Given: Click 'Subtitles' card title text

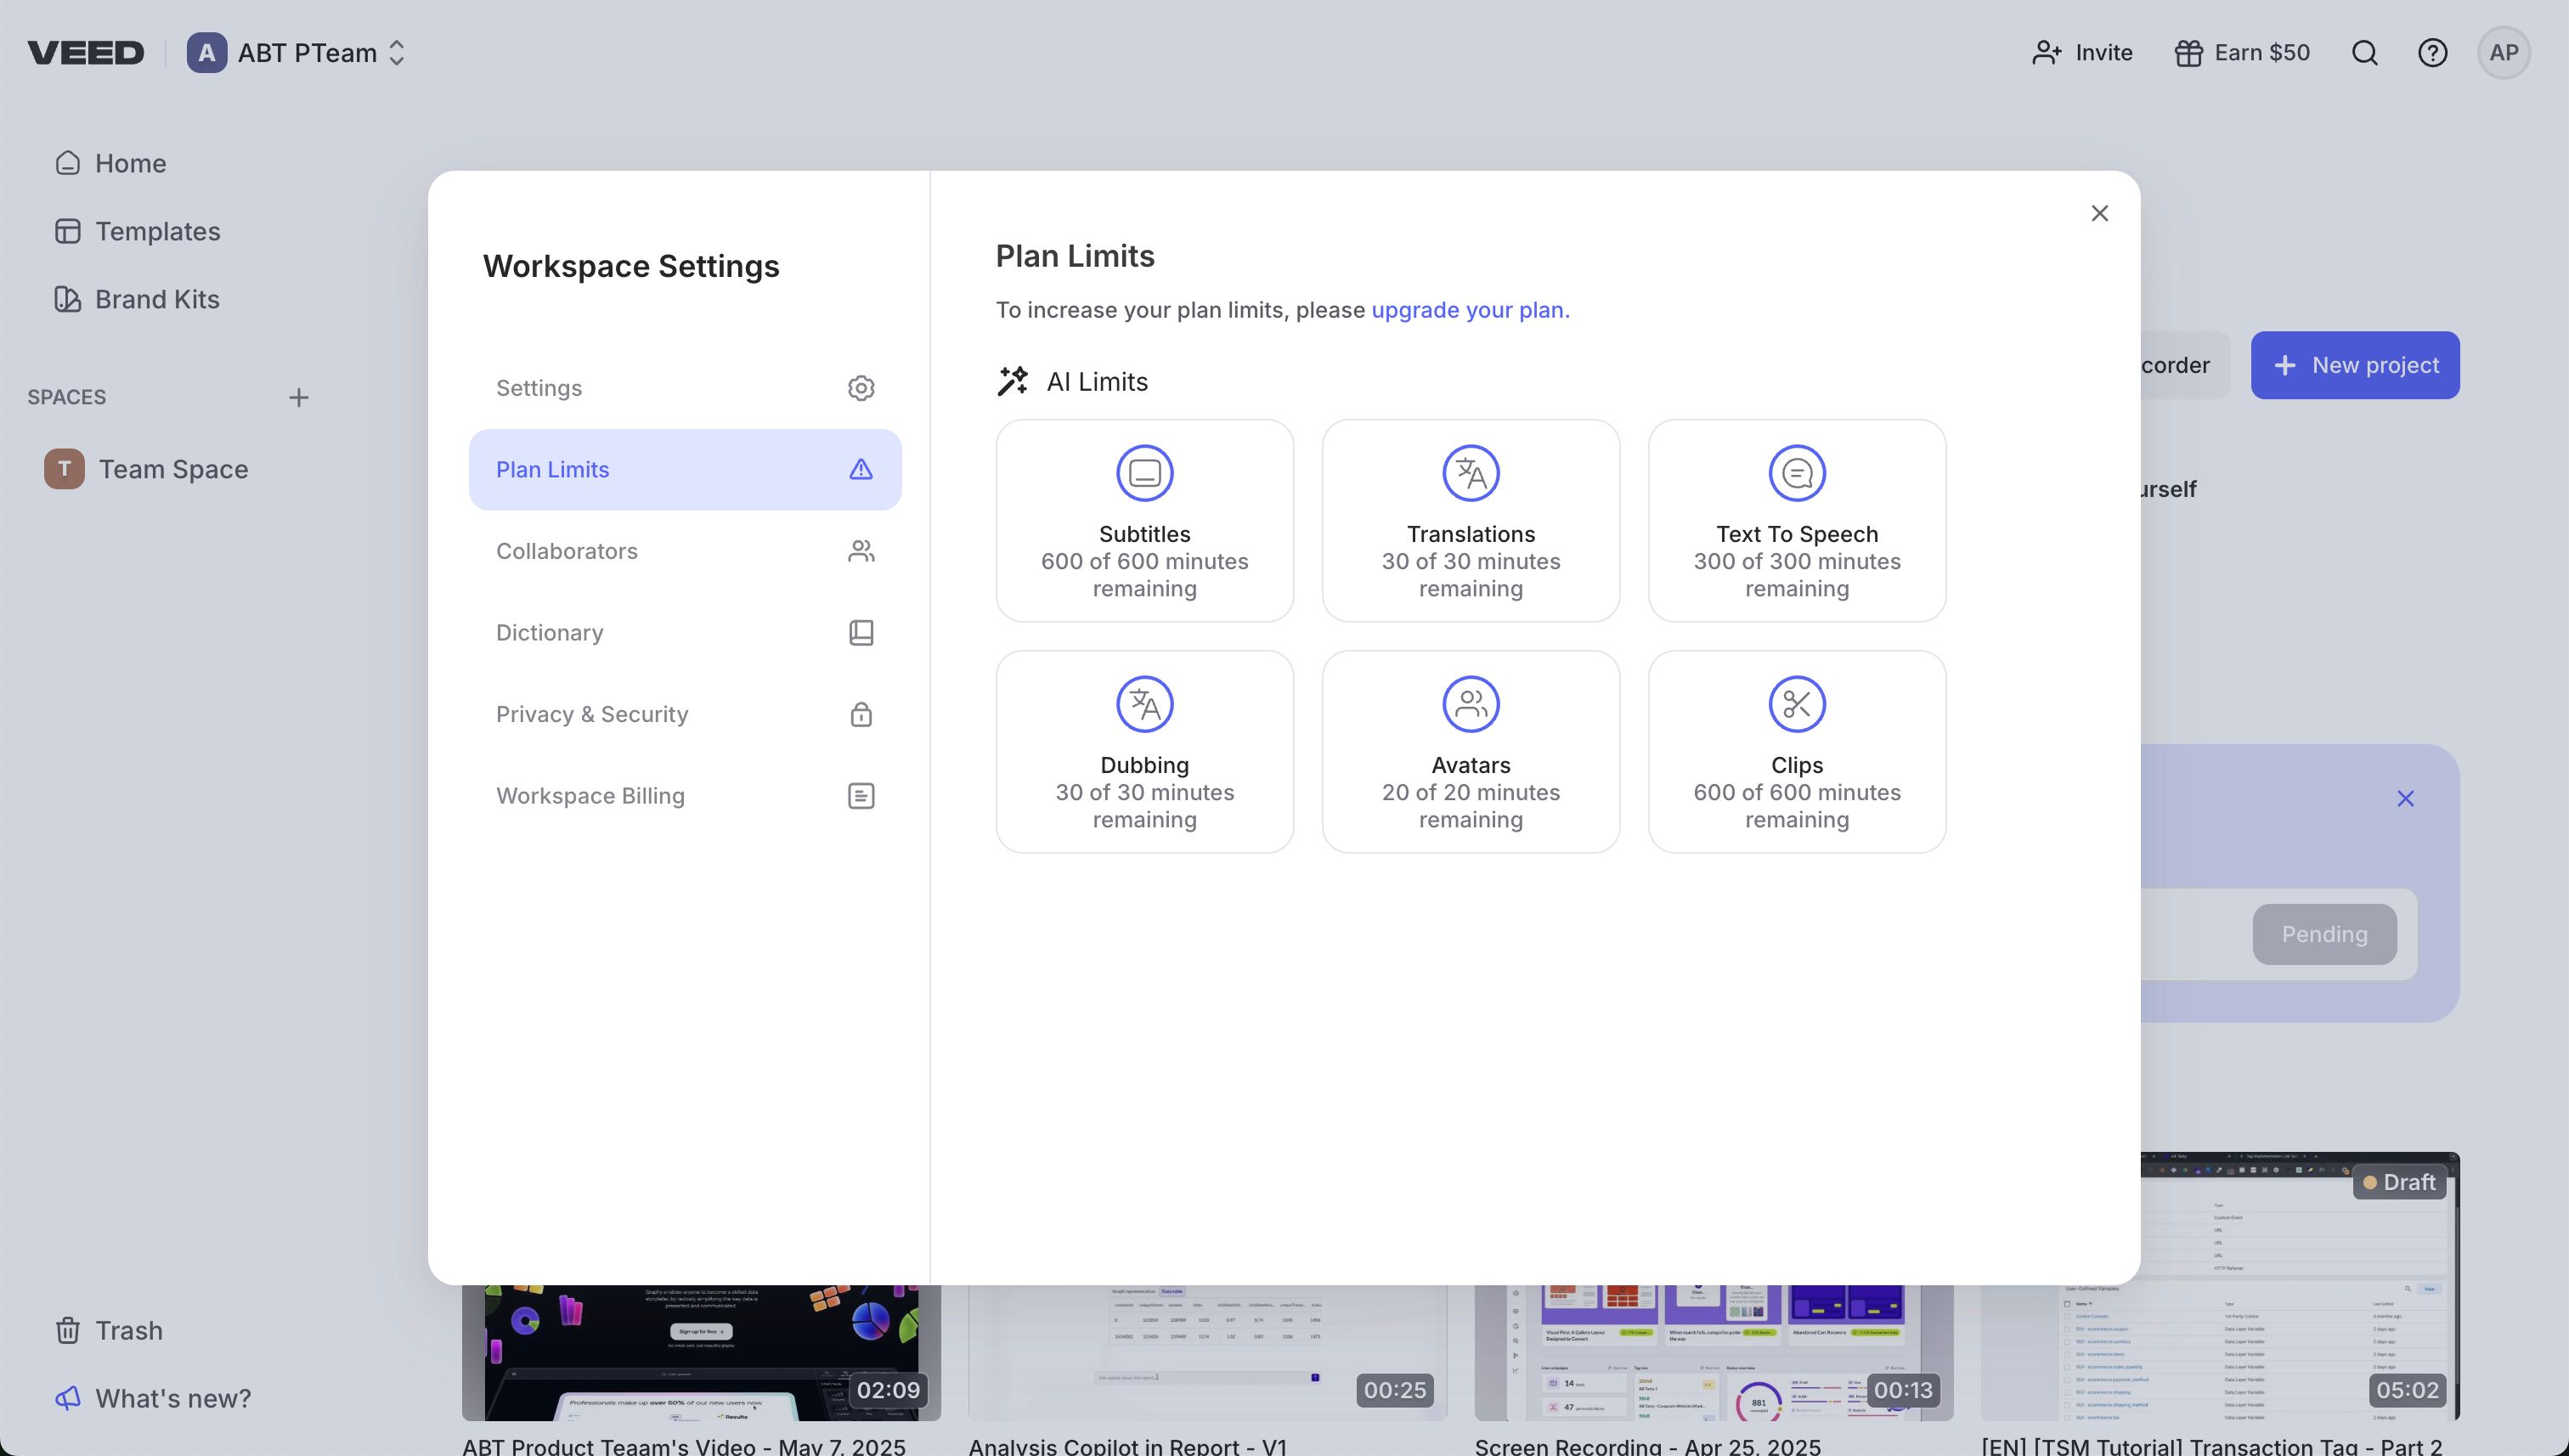Looking at the screenshot, I should point(1144,534).
